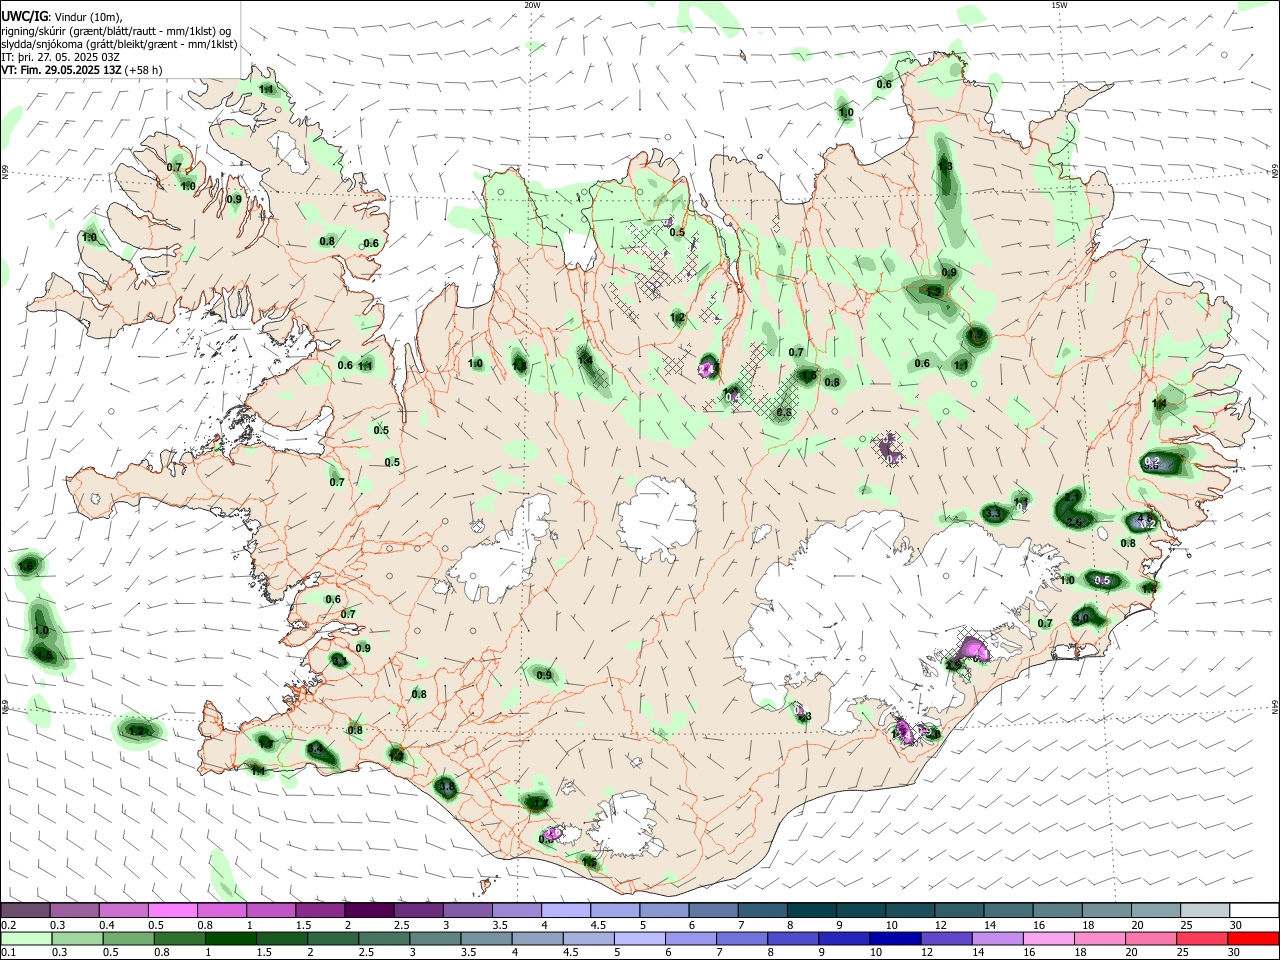Select the deep blue swatch starting at 10 in the lower scale
The image size is (1280, 960).
point(893,938)
